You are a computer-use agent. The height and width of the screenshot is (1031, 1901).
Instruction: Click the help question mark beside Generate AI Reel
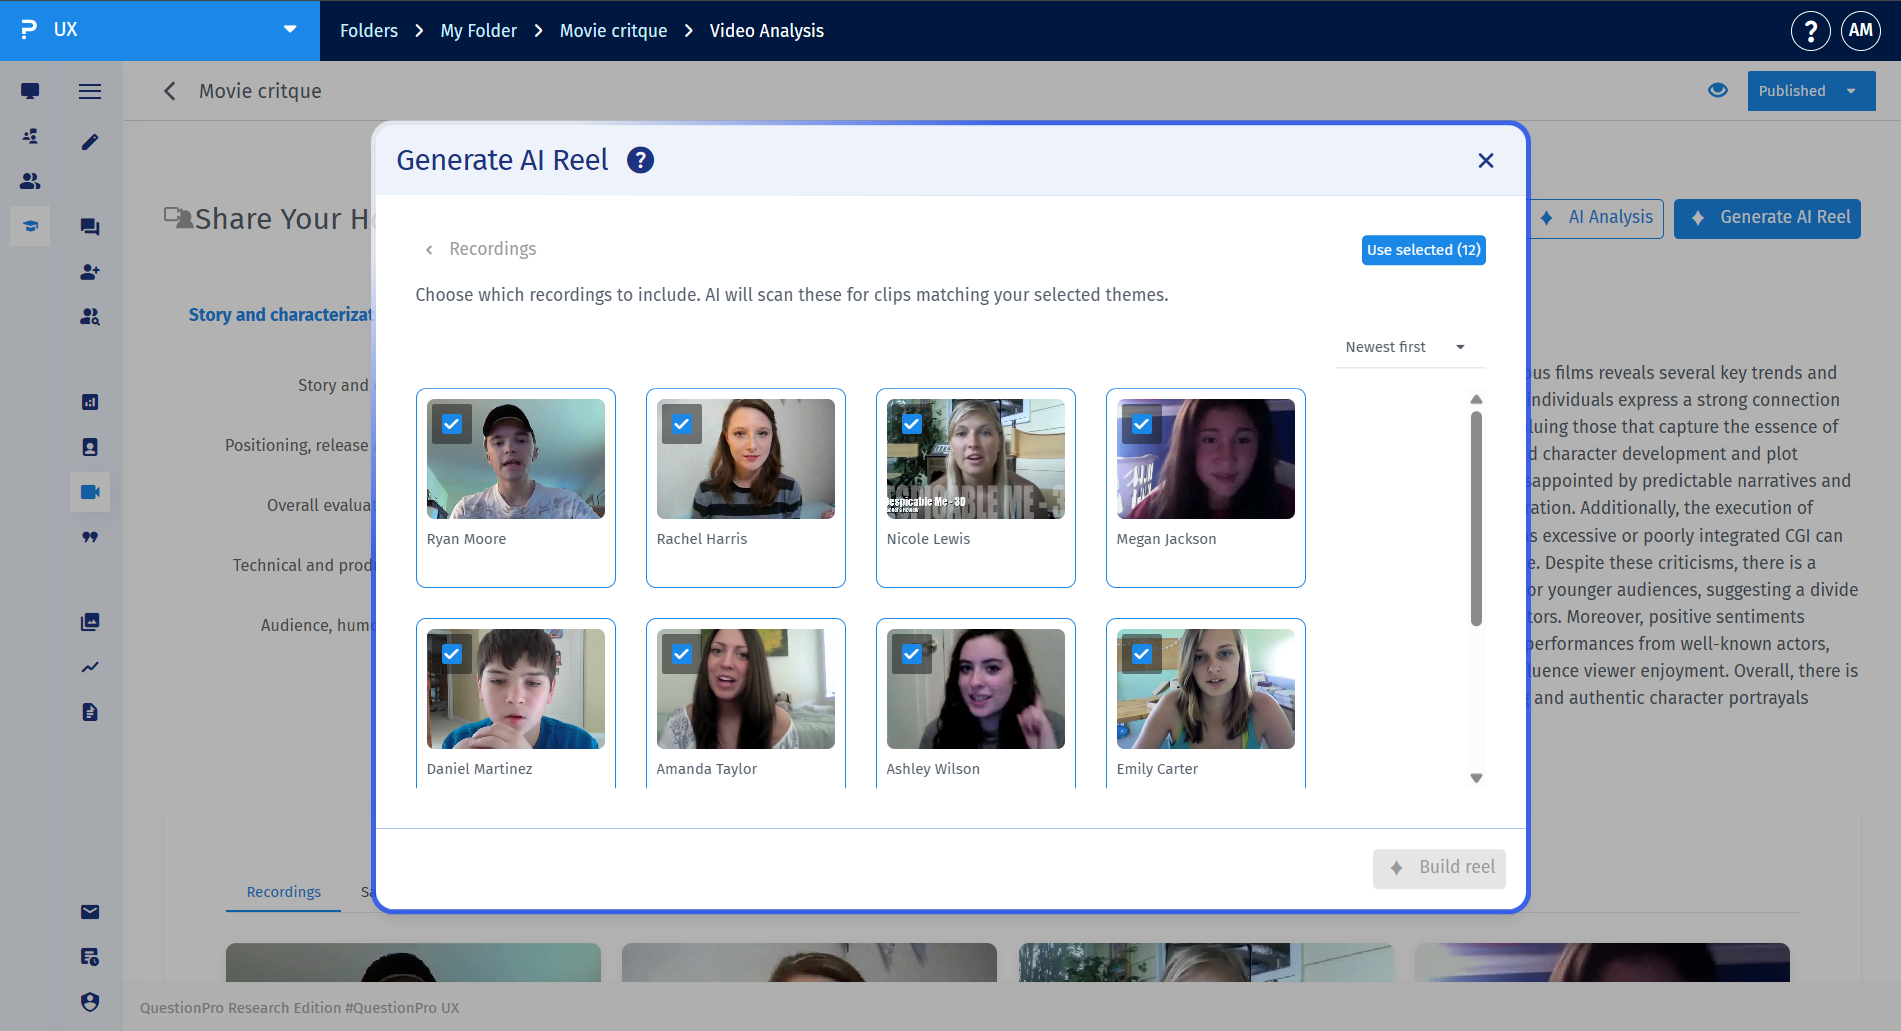point(640,160)
